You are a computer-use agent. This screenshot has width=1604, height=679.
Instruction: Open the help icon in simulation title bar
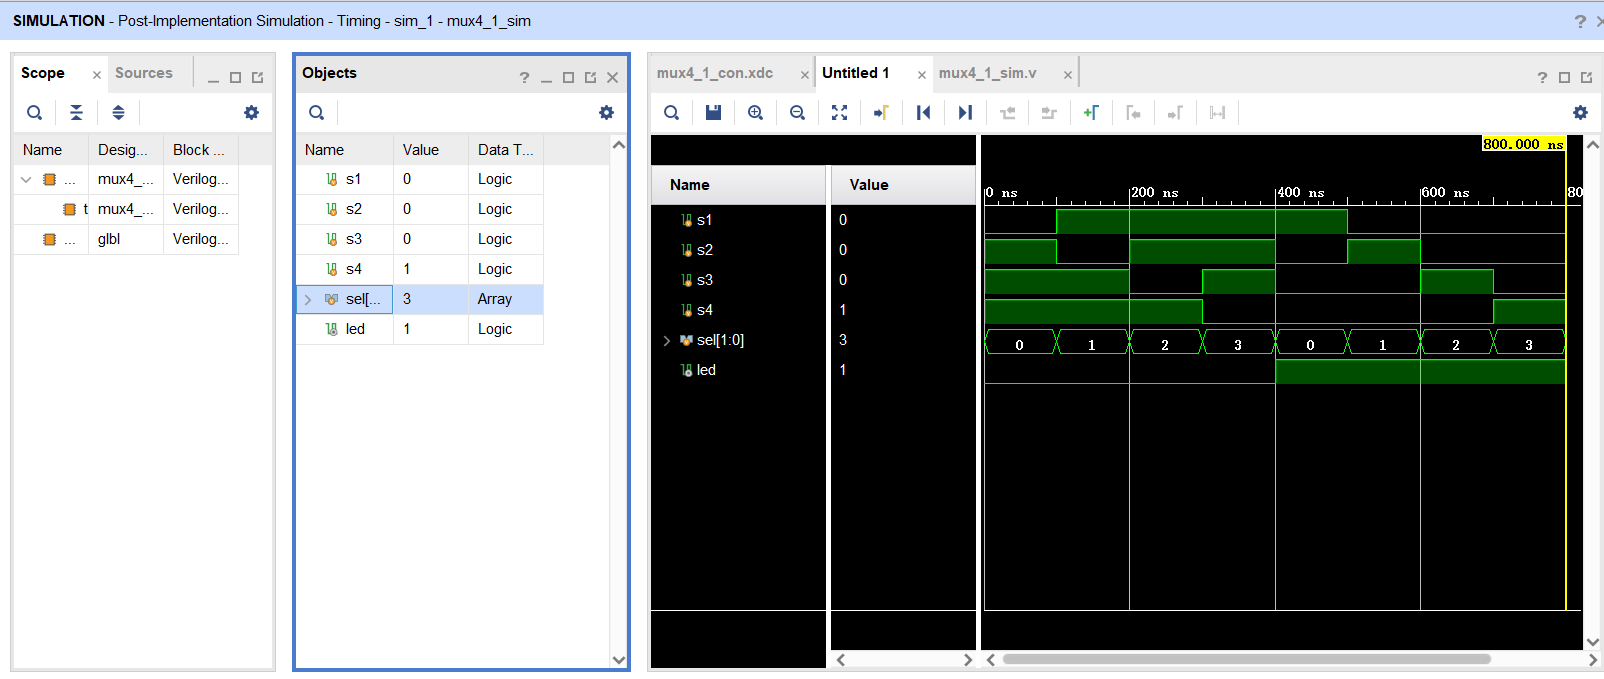click(x=1580, y=21)
